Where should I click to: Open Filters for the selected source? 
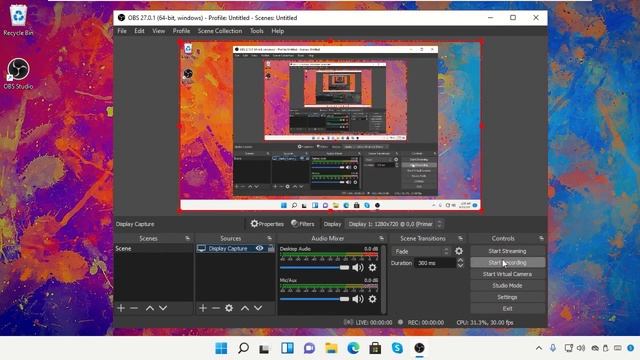coord(302,224)
